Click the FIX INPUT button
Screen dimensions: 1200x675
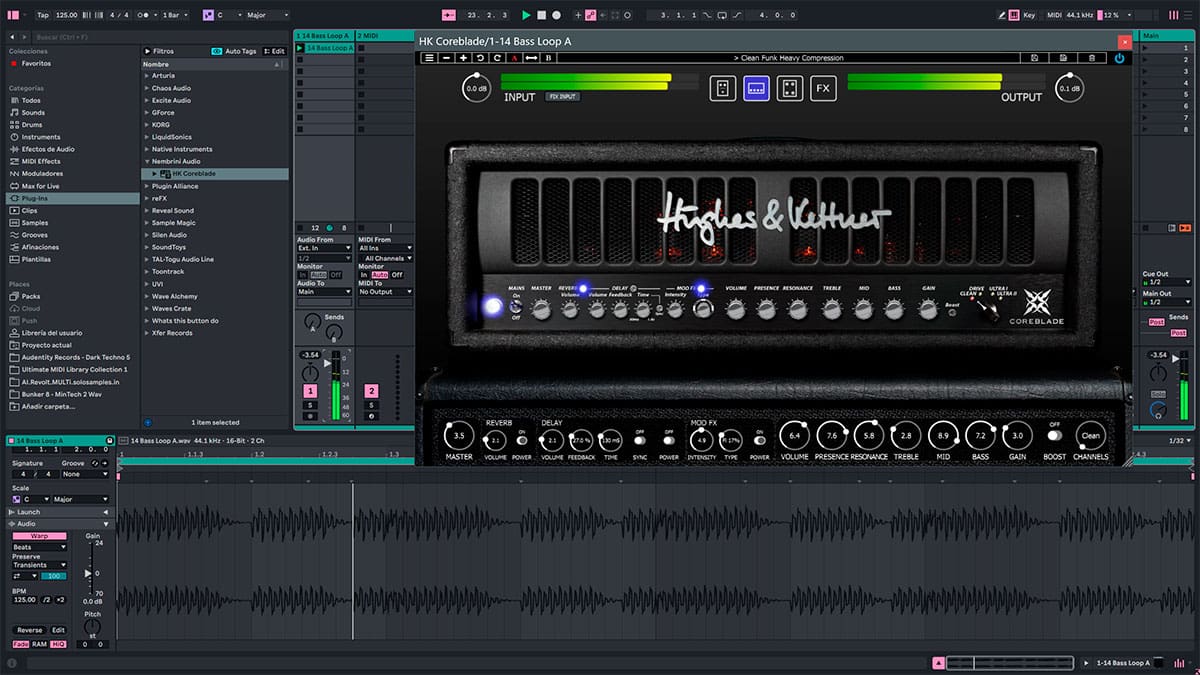(x=563, y=96)
